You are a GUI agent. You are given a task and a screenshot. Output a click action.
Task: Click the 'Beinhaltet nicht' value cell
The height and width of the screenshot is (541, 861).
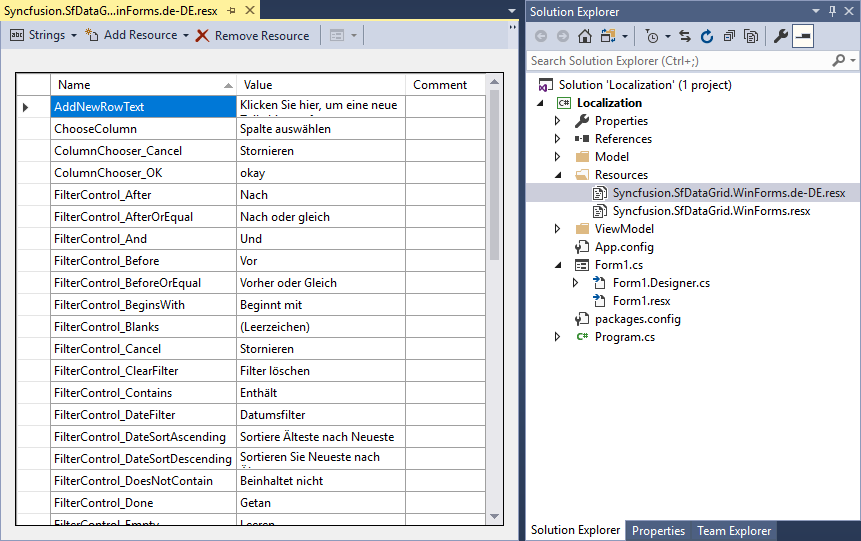[x=321, y=481]
